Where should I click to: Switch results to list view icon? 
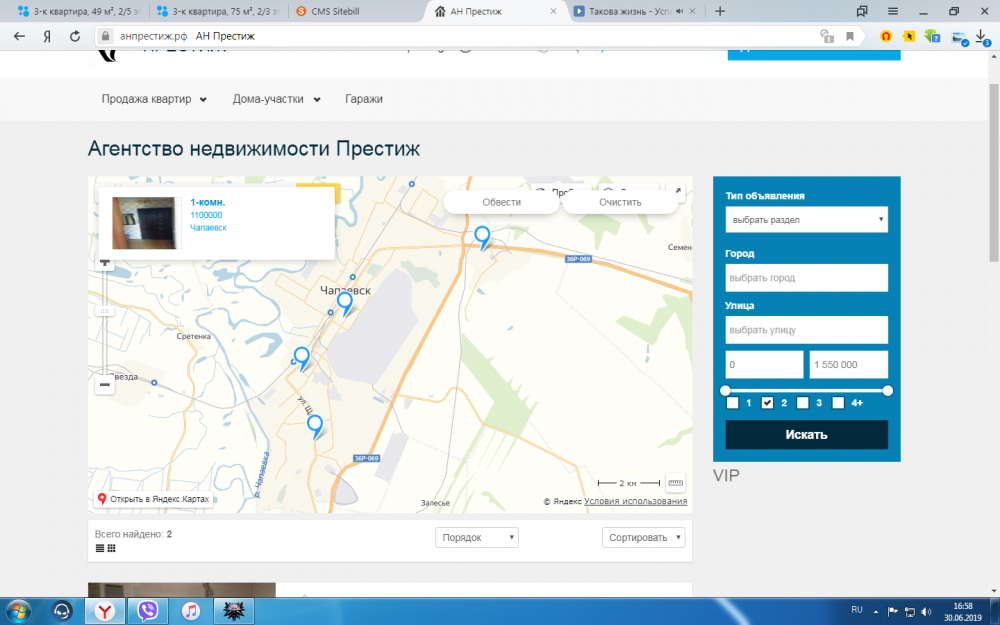click(x=100, y=548)
